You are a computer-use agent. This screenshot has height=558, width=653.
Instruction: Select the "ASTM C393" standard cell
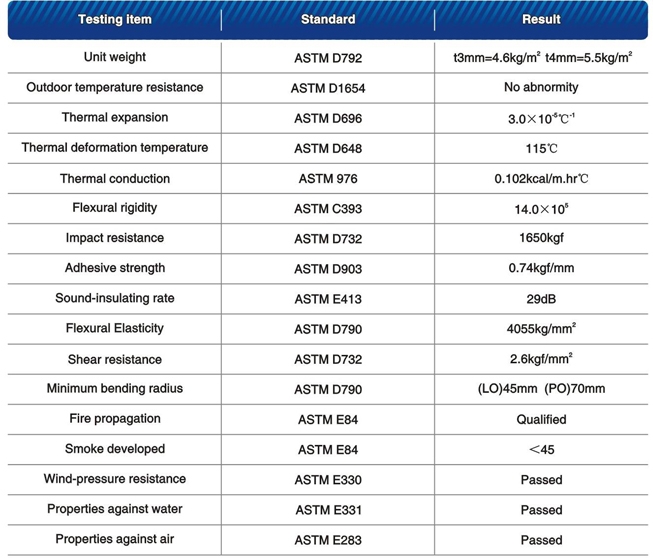coord(328,209)
